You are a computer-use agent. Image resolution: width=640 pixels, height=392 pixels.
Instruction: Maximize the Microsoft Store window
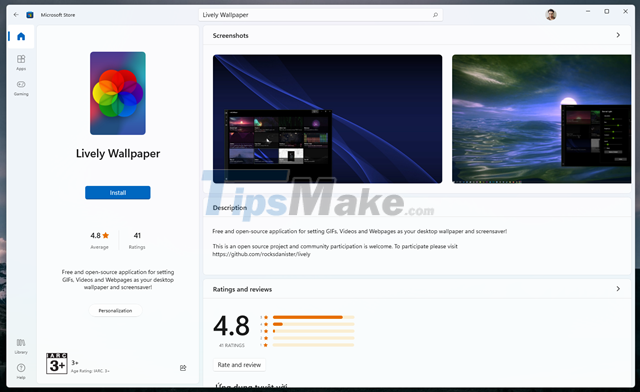pyautogui.click(x=607, y=11)
